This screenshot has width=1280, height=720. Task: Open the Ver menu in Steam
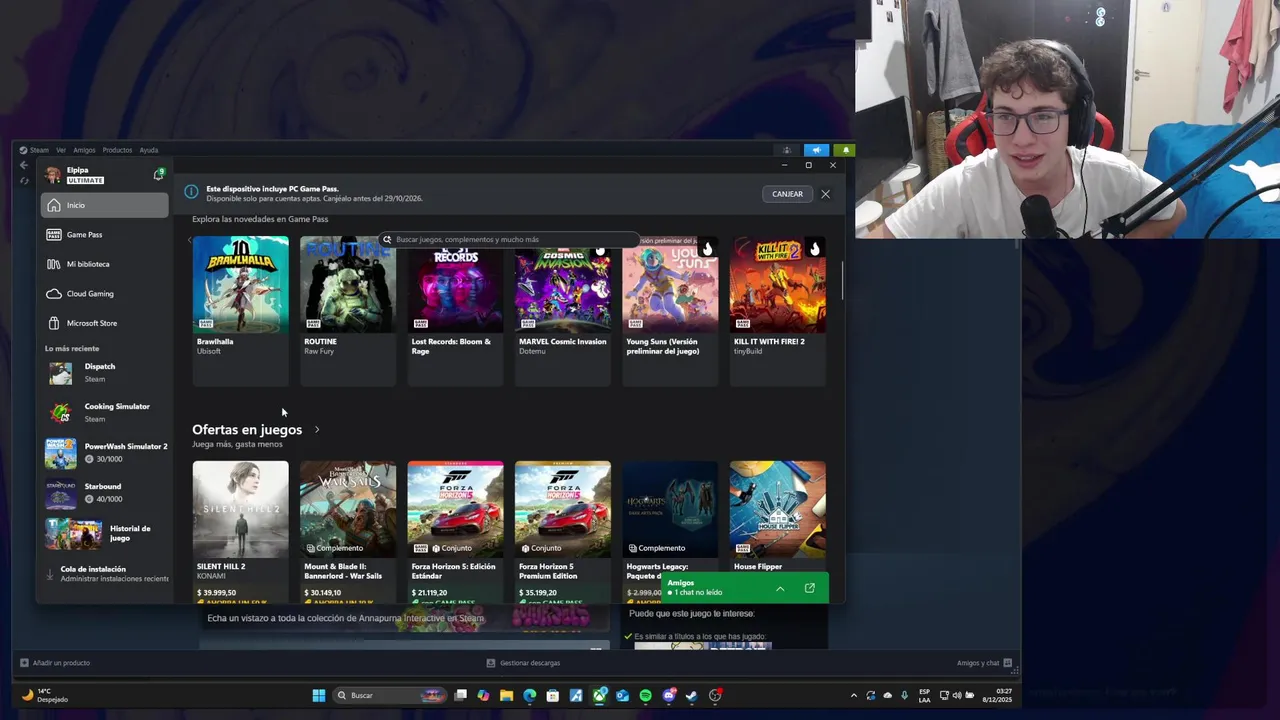click(x=61, y=150)
